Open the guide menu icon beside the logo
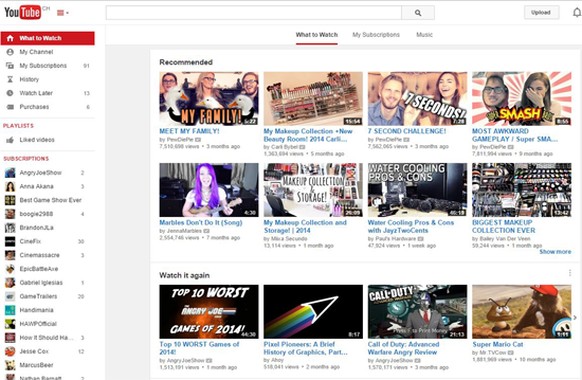 pos(62,13)
